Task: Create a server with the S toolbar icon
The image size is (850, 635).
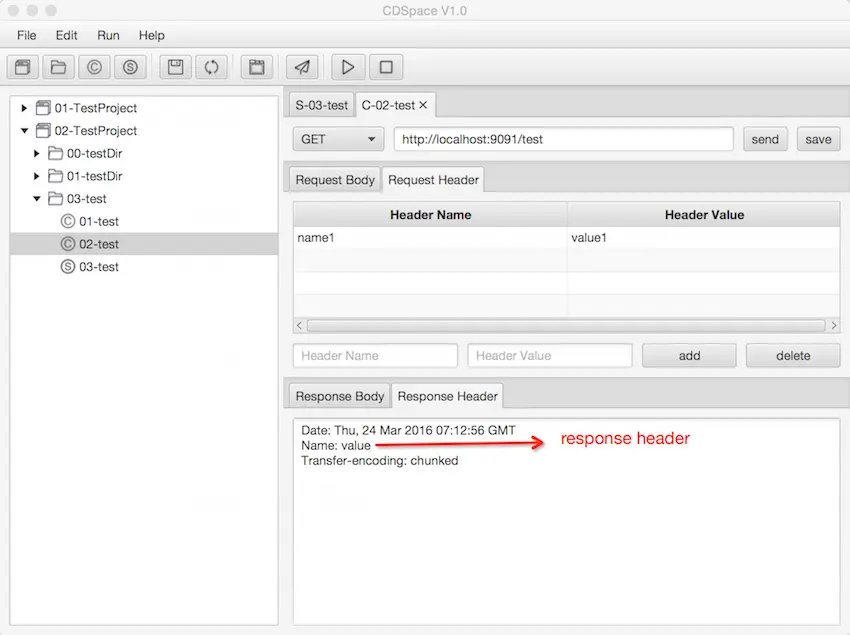Action: coord(130,67)
